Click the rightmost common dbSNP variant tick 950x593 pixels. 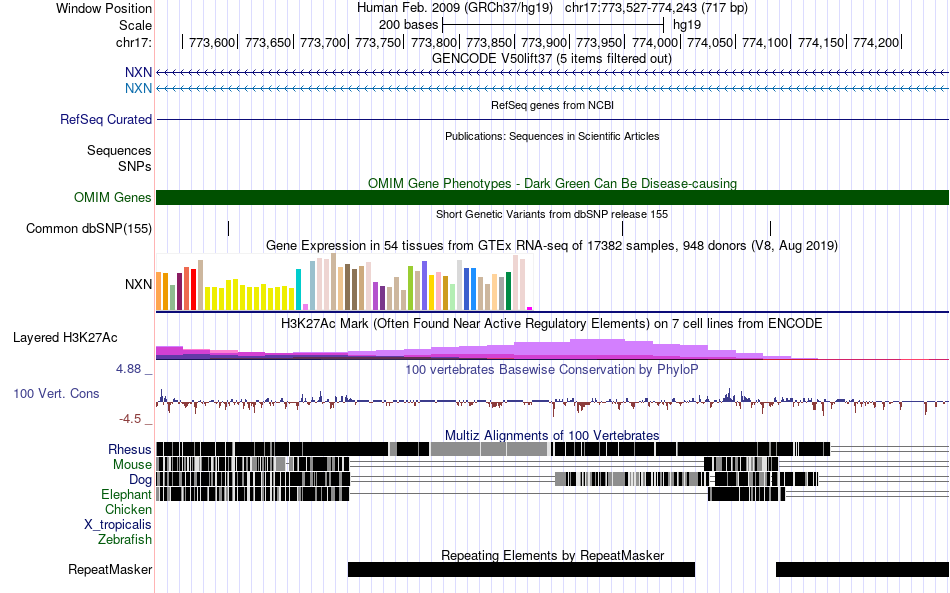click(770, 228)
